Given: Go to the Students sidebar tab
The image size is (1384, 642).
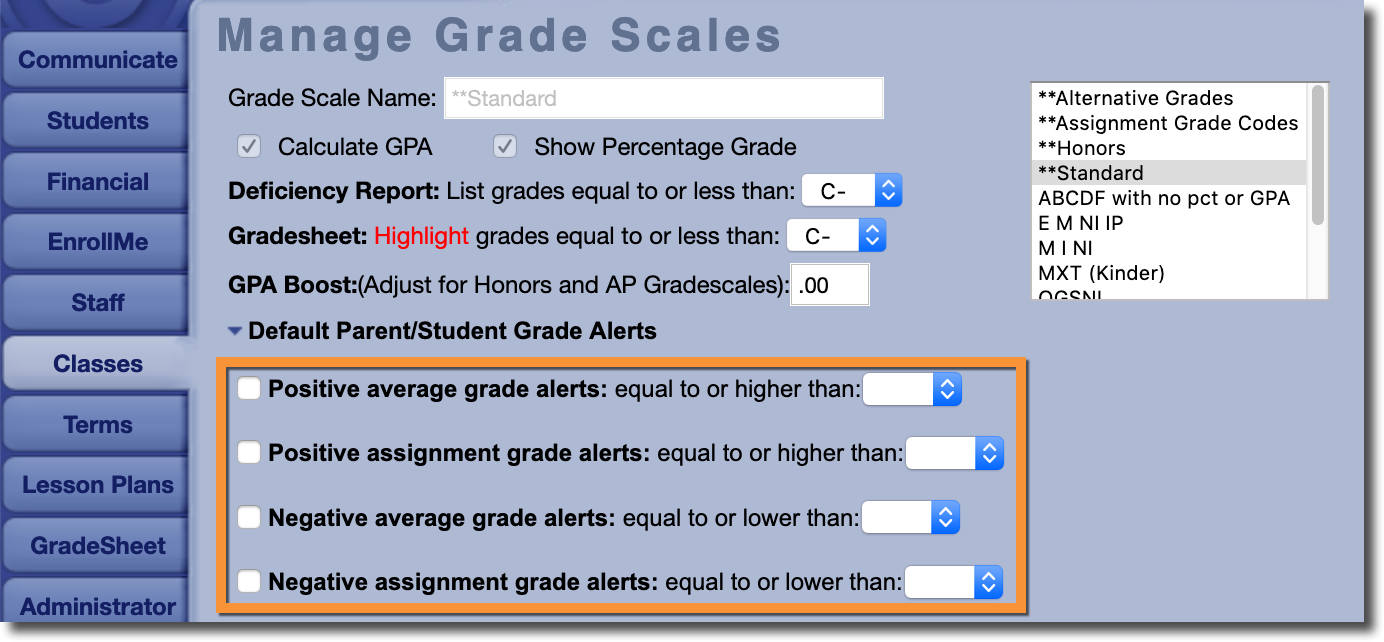Looking at the screenshot, I should coord(97,121).
